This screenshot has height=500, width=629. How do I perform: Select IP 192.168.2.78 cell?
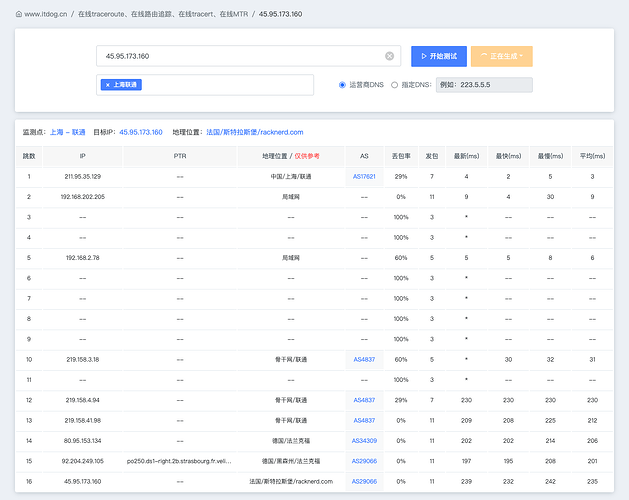click(83, 258)
